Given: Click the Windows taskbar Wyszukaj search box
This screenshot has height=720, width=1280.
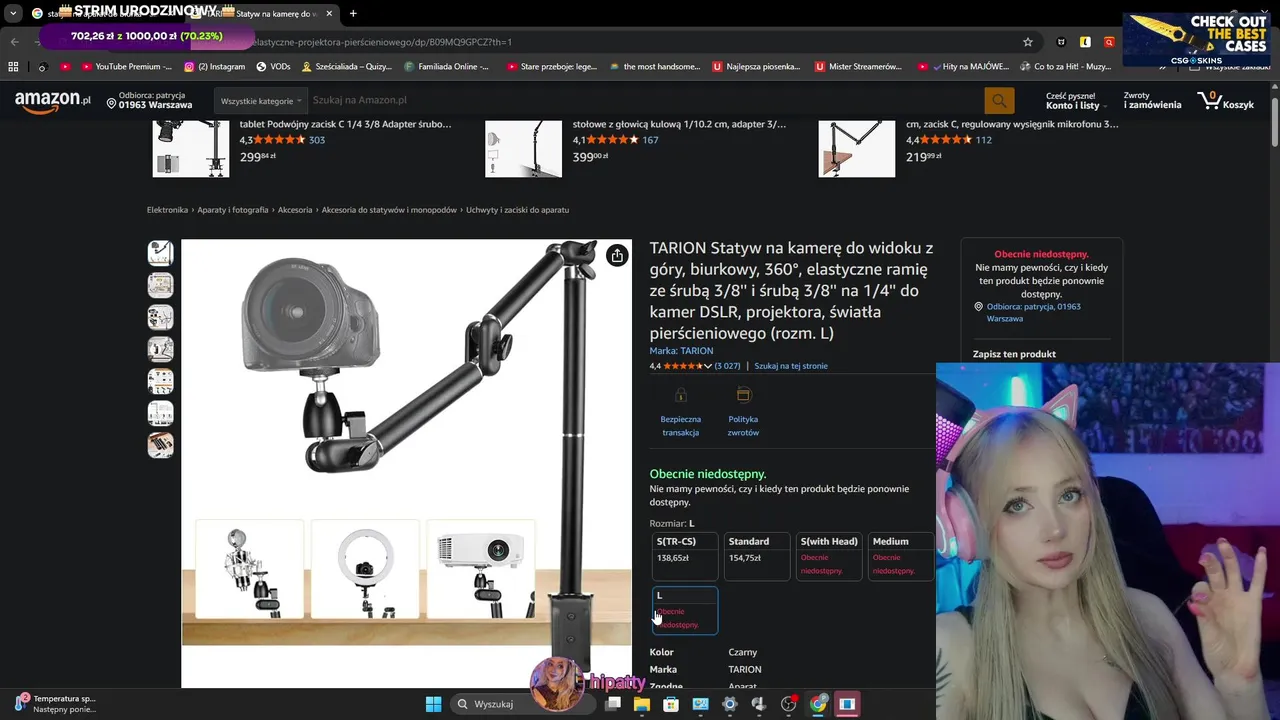Looking at the screenshot, I should click(521, 704).
